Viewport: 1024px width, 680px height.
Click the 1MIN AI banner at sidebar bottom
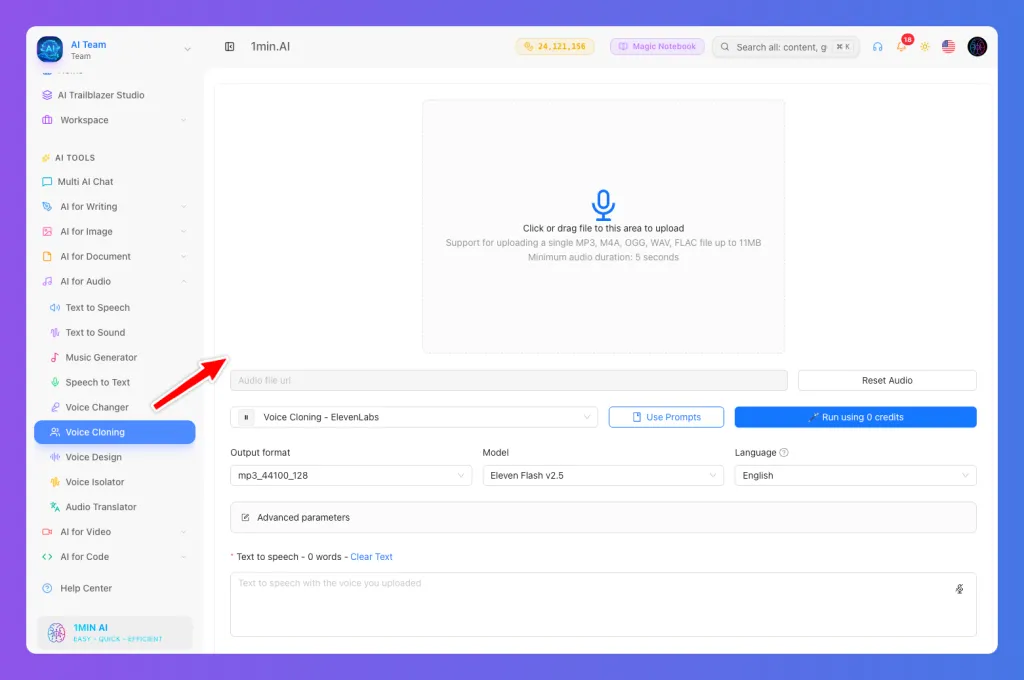(115, 632)
